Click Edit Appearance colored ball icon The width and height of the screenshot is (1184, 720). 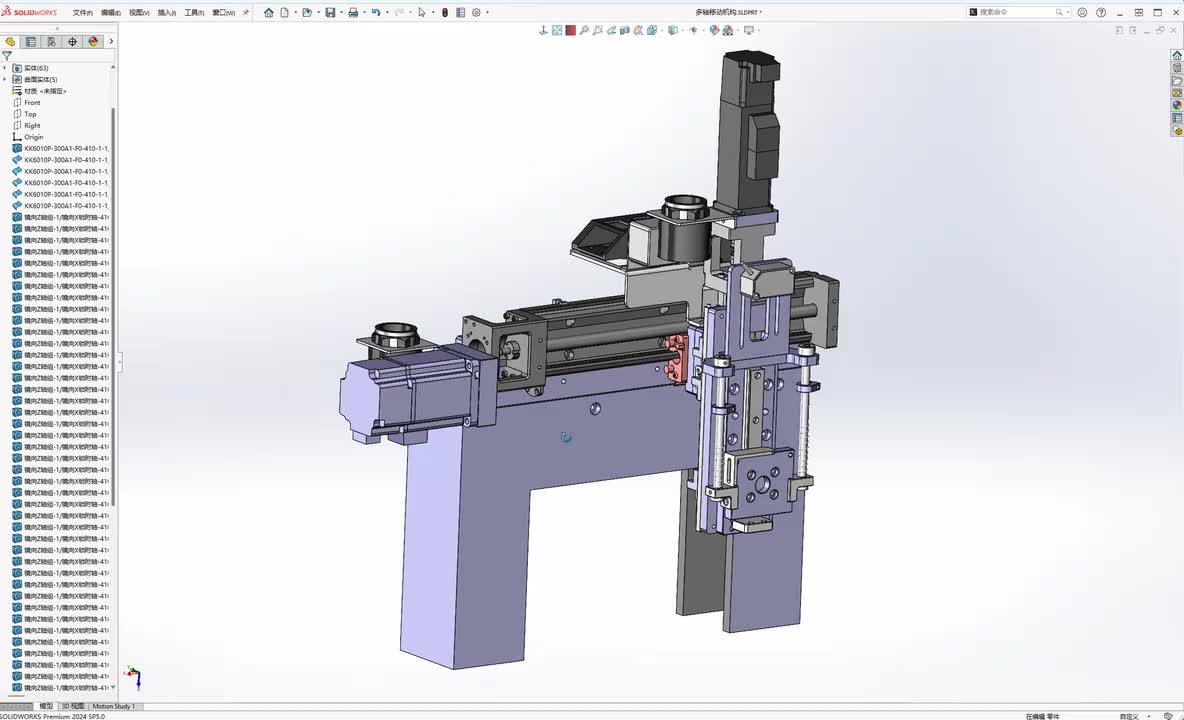tap(714, 30)
